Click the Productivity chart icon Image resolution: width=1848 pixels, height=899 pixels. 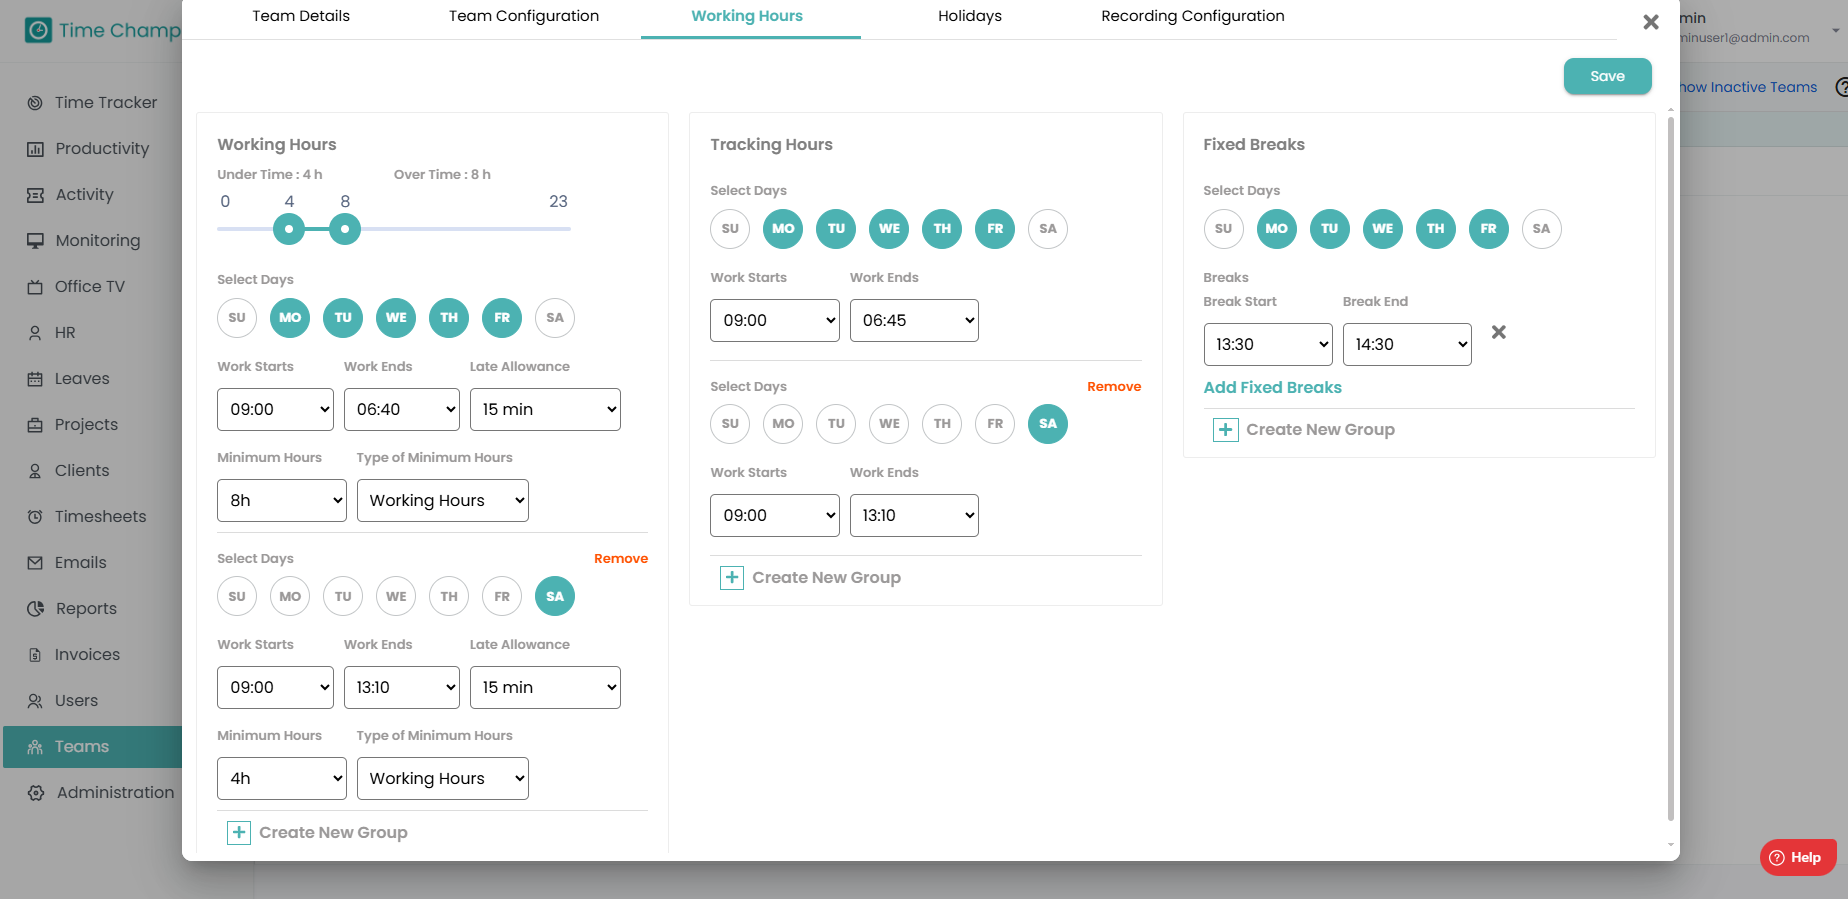(35, 149)
